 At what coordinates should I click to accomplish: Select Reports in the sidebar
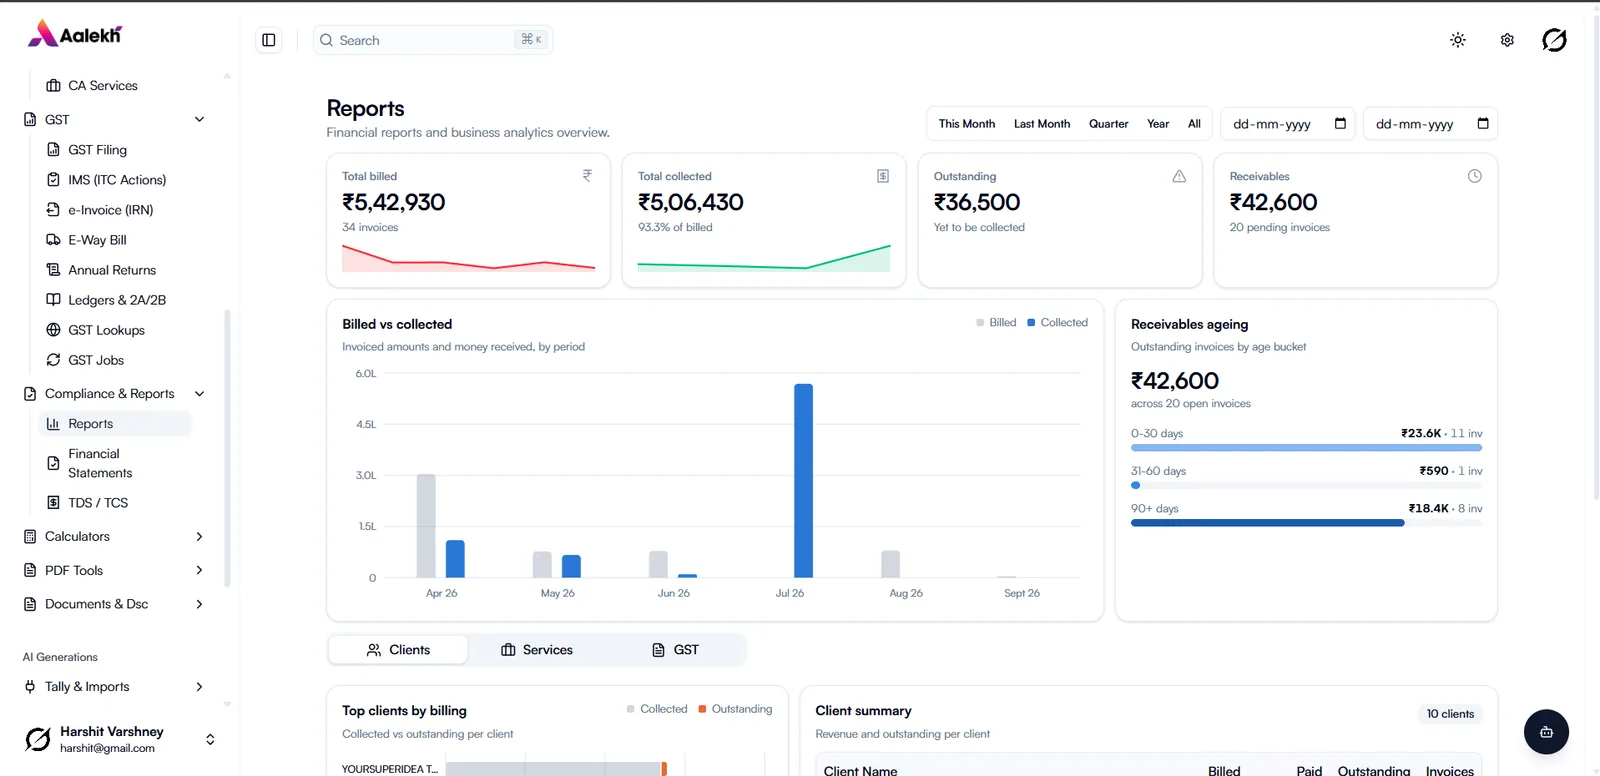click(x=115, y=424)
